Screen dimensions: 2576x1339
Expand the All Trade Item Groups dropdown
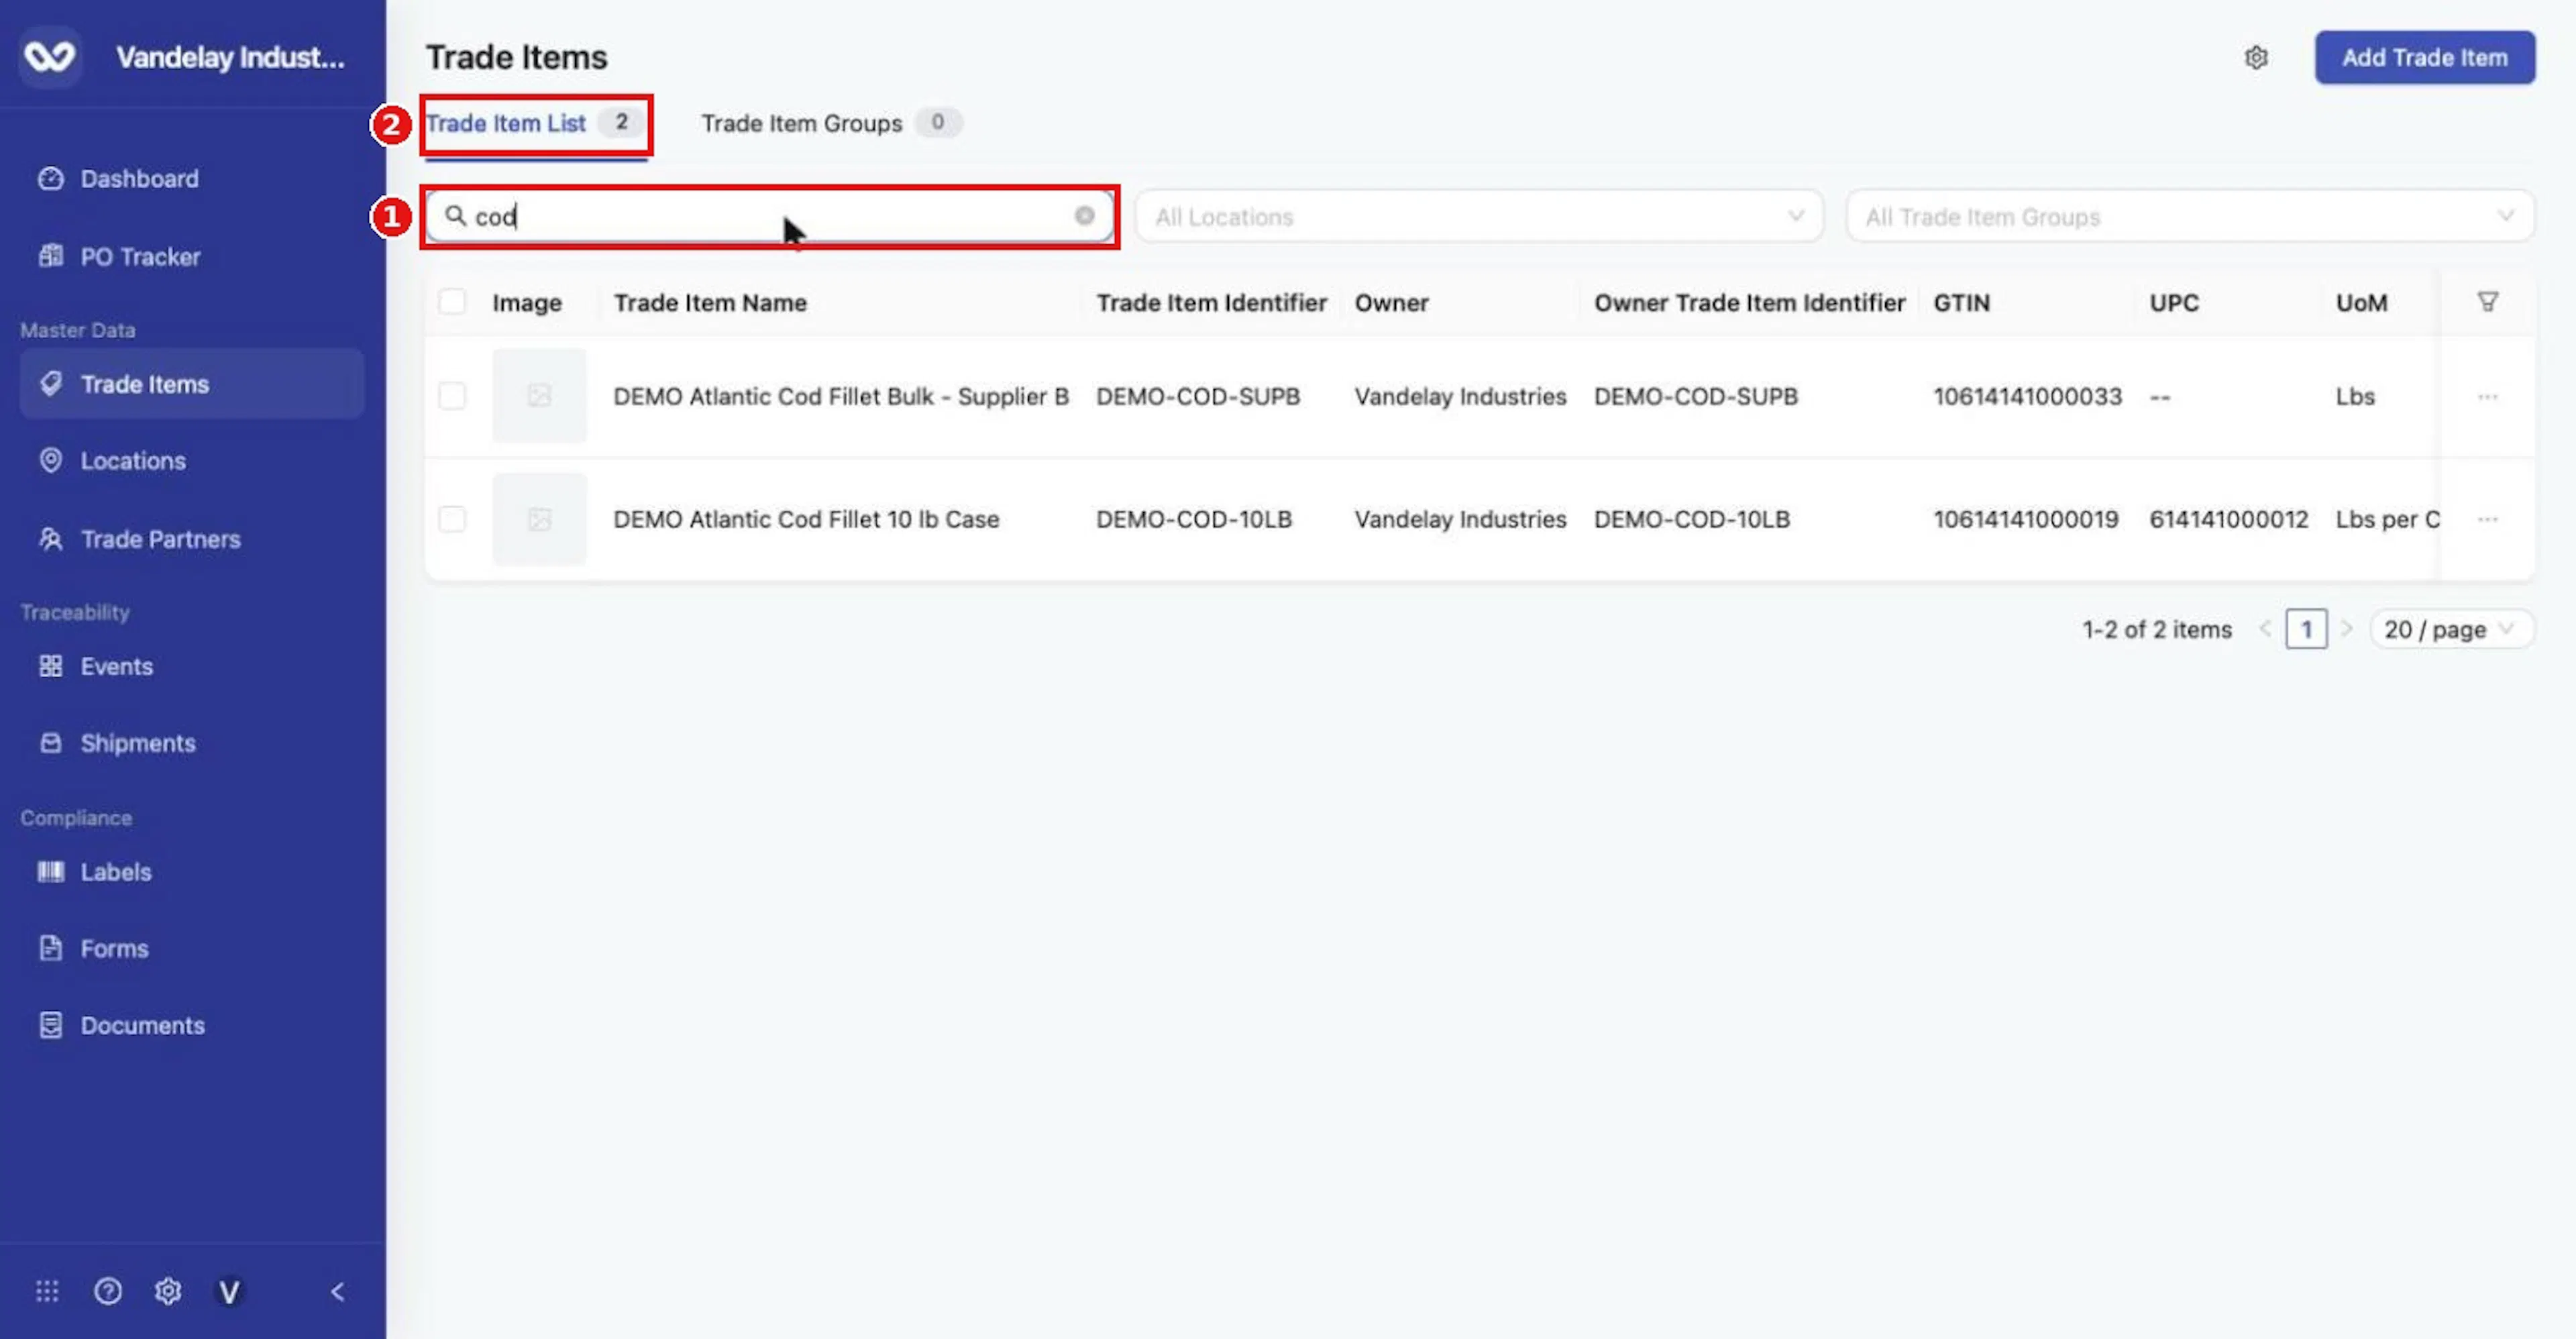pyautogui.click(x=2190, y=216)
